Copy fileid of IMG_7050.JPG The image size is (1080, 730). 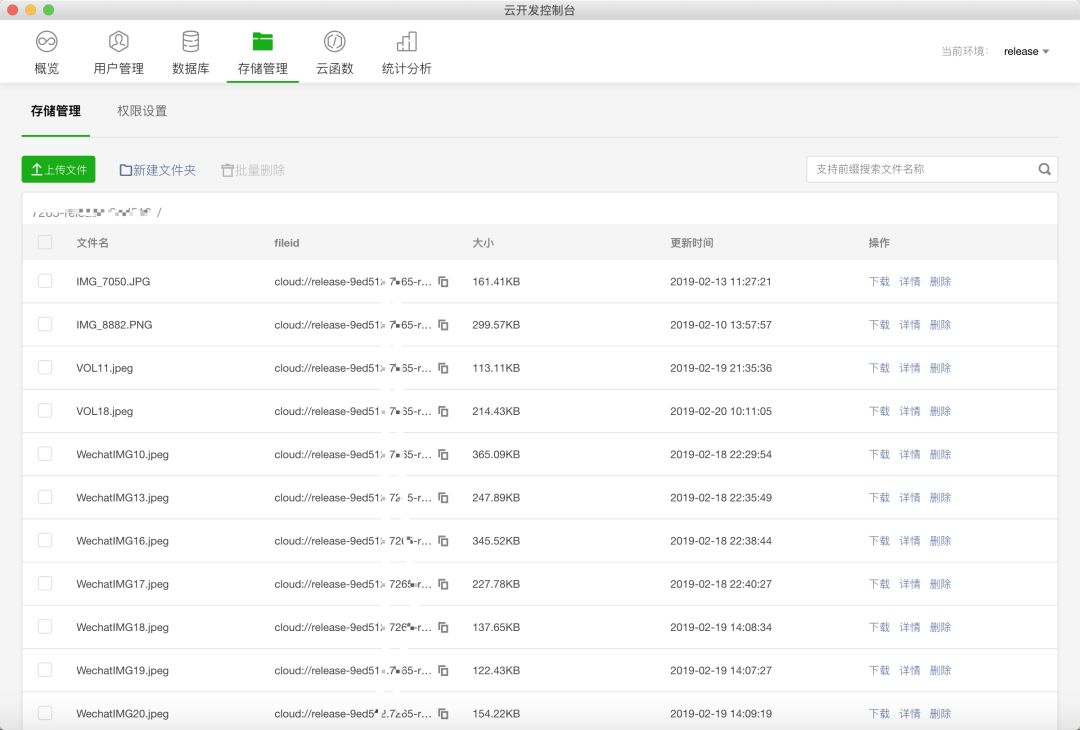[x=444, y=282]
